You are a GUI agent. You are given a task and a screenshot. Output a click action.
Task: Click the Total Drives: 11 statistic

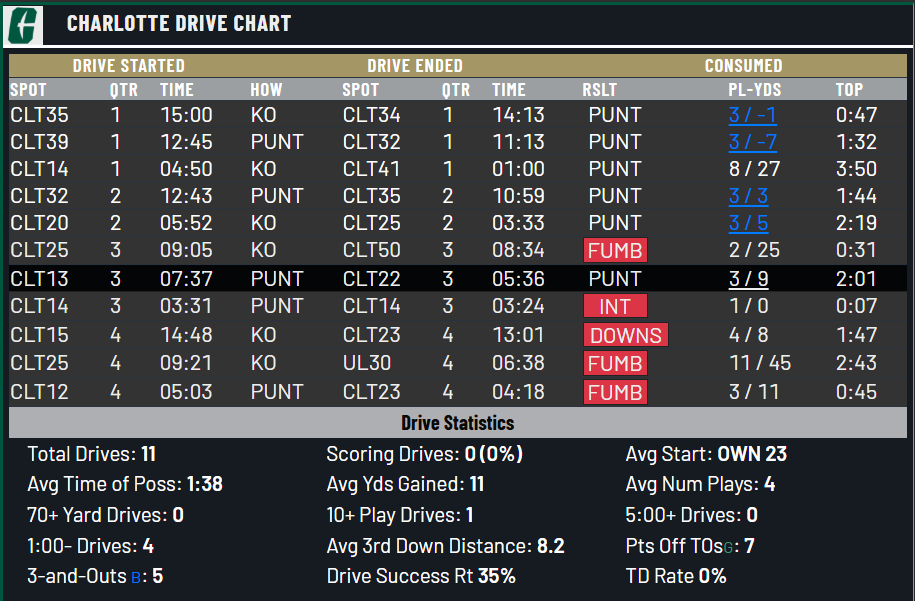(92, 454)
